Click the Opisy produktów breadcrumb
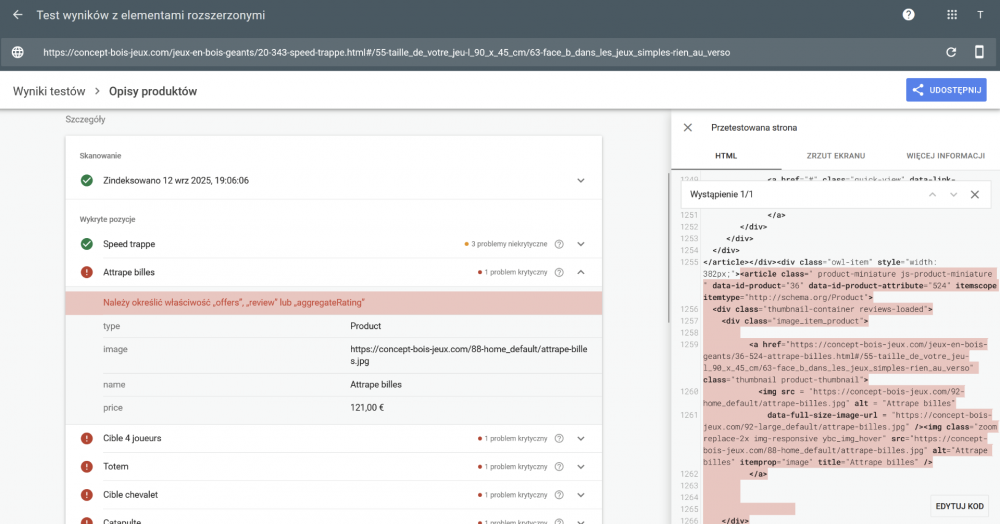 (x=153, y=91)
